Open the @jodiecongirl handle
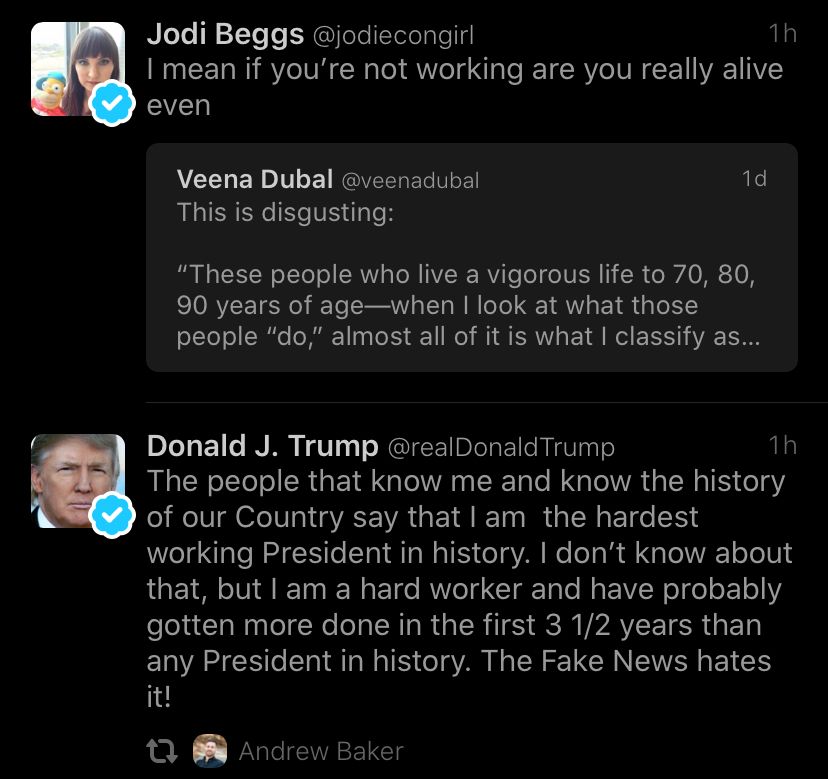The width and height of the screenshot is (828, 779). coord(393,36)
